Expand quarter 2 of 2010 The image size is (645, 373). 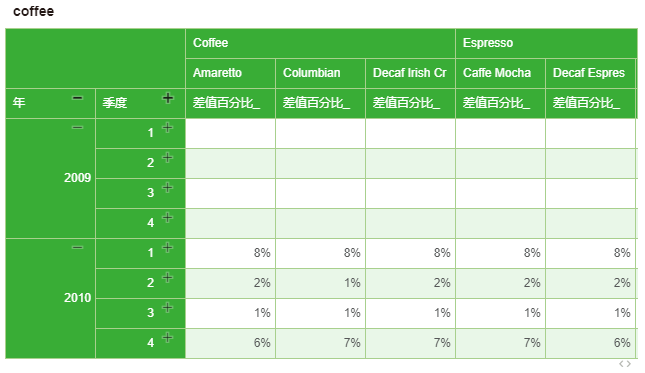pyautogui.click(x=167, y=278)
